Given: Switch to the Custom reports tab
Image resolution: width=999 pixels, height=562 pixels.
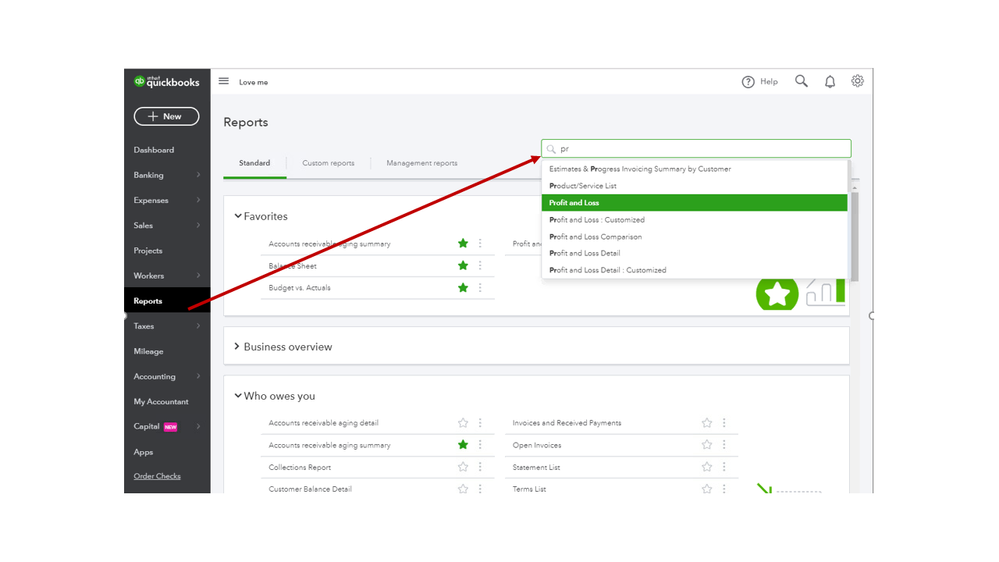Looking at the screenshot, I should pos(328,163).
